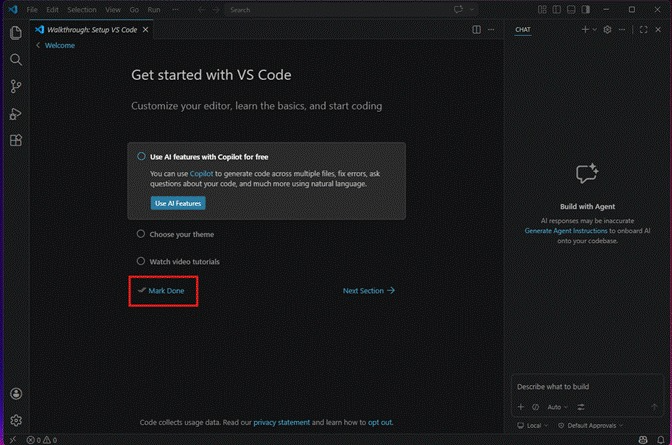
Task: Configure tools icon in chat input
Action: [x=581, y=407]
